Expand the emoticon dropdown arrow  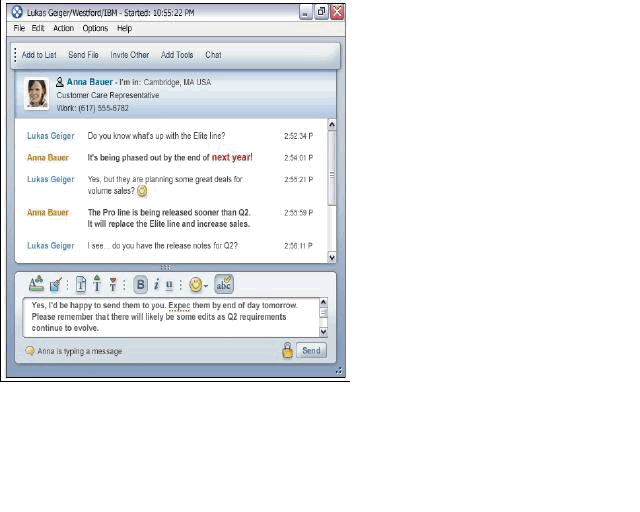point(206,286)
